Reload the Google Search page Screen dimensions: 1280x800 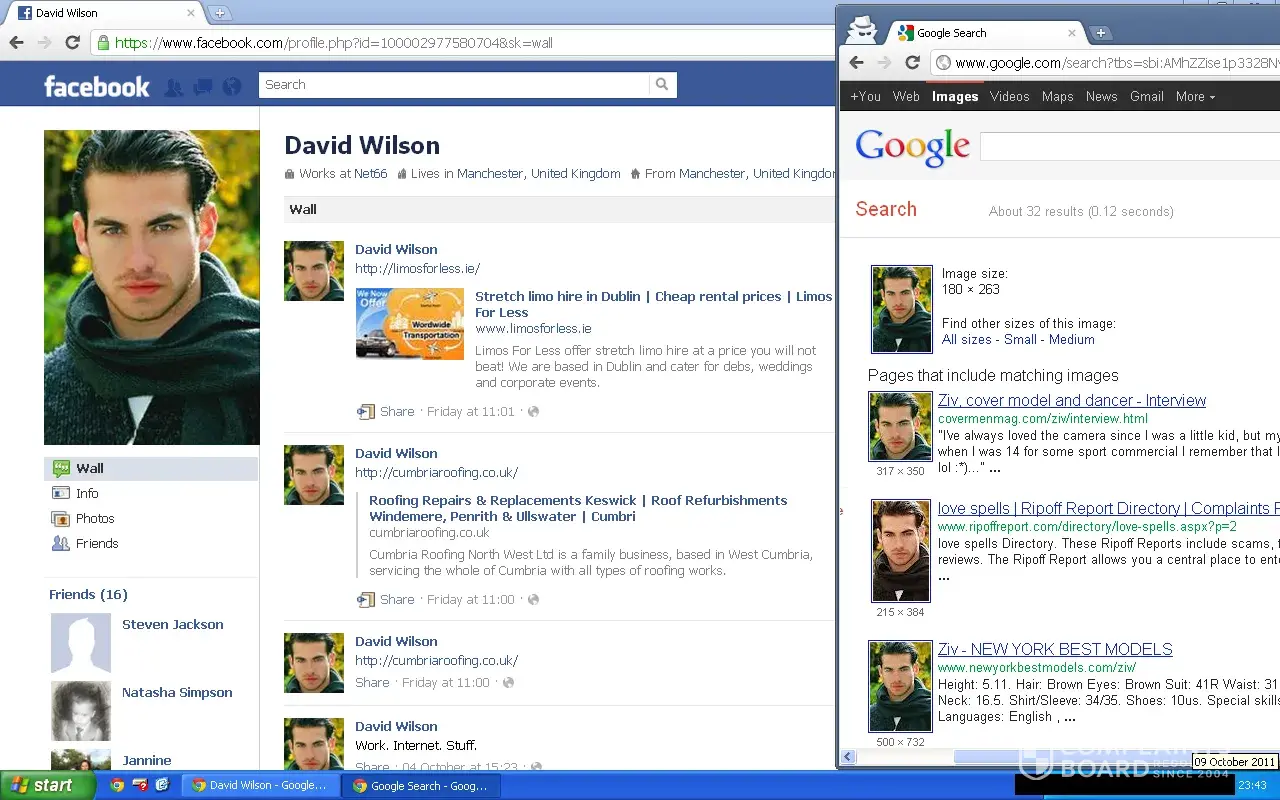(912, 63)
